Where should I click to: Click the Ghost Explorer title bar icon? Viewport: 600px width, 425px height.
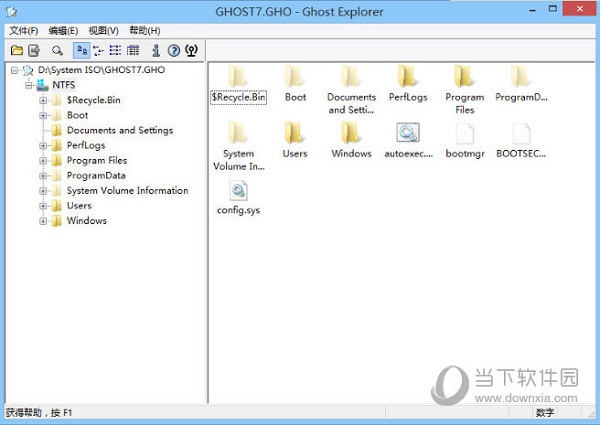pos(11,11)
